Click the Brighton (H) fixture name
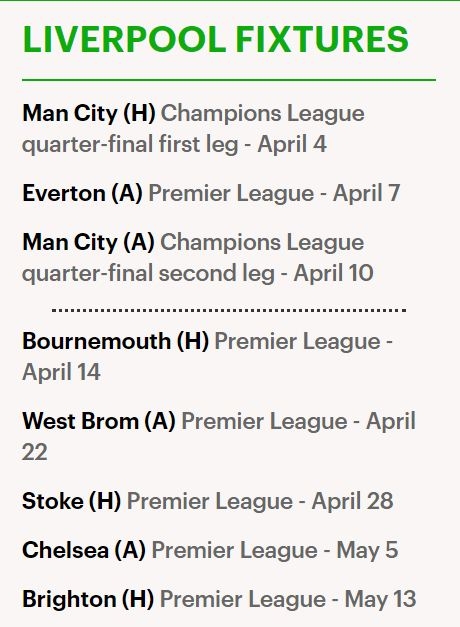This screenshot has height=627, width=460. point(88,599)
